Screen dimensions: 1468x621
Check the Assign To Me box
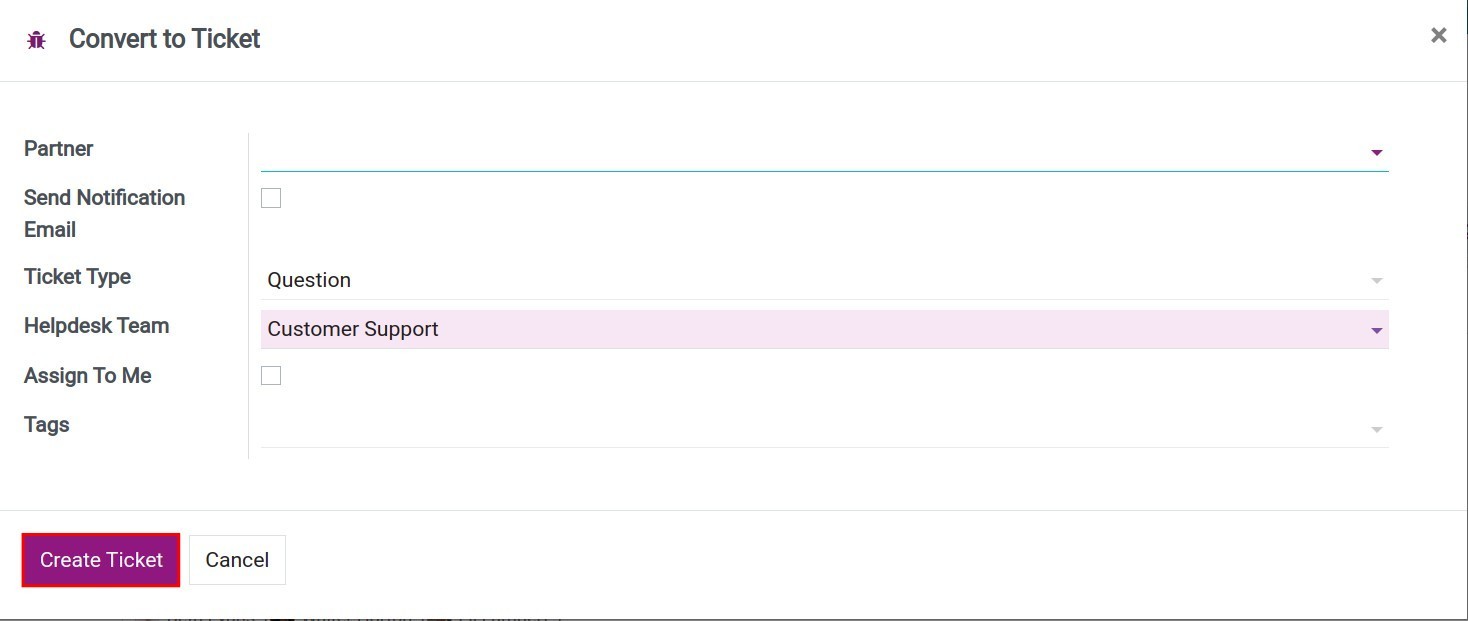point(270,375)
